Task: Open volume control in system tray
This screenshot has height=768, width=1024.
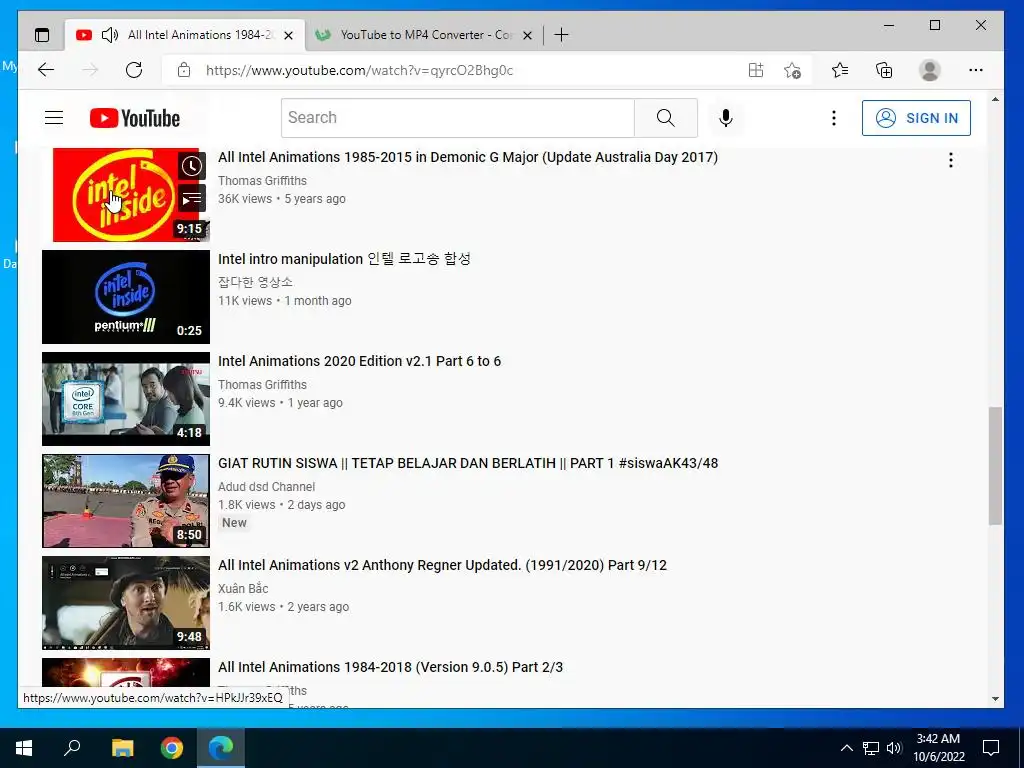Action: point(894,748)
